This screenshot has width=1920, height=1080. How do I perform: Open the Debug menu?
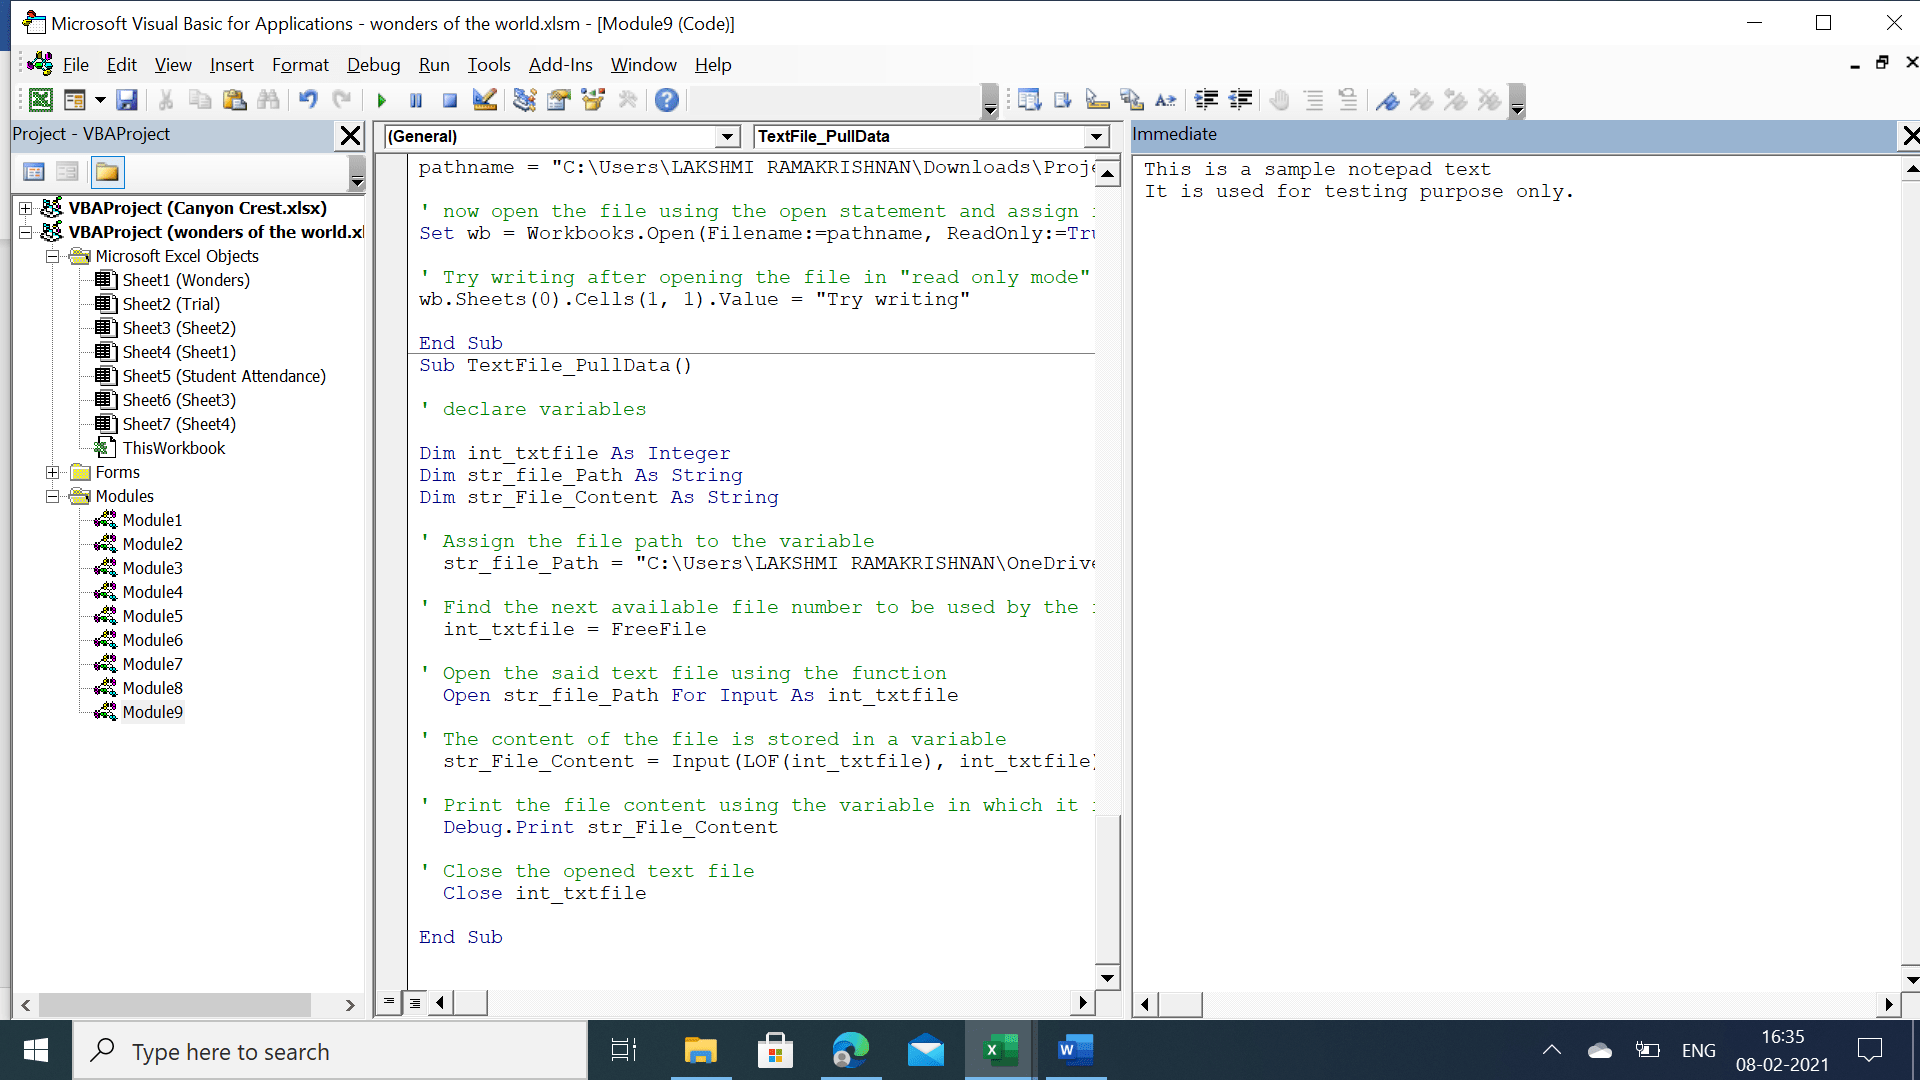(373, 65)
